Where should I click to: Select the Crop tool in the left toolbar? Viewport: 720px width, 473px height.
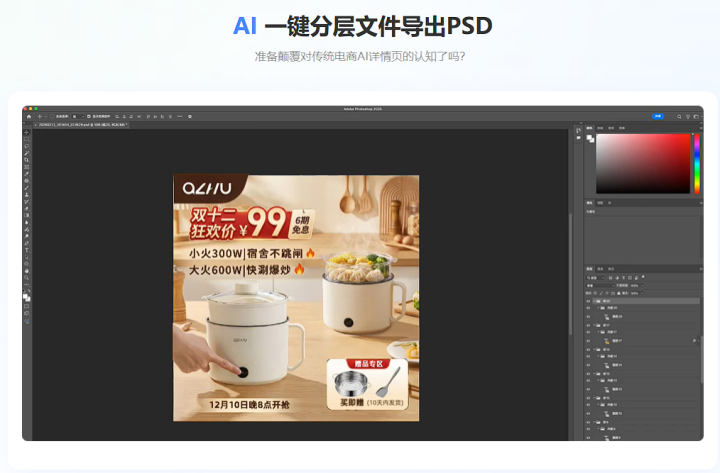(28, 160)
